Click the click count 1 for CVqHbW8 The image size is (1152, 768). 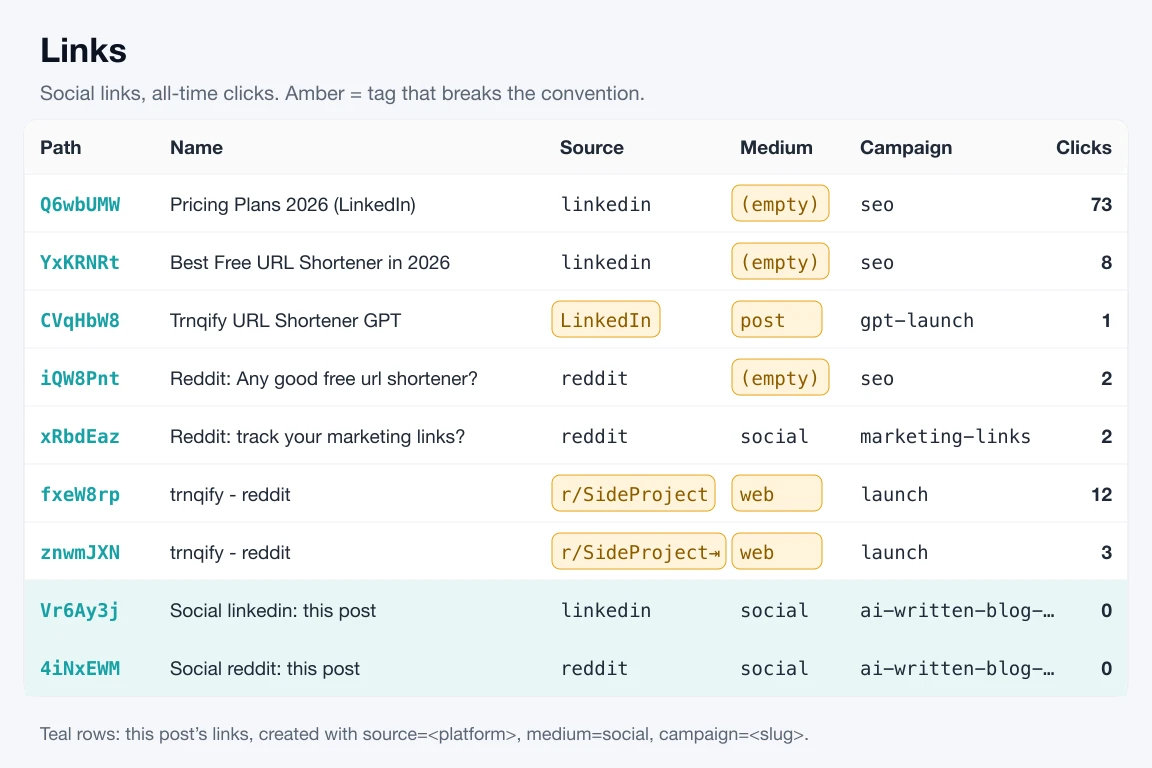tap(1106, 320)
